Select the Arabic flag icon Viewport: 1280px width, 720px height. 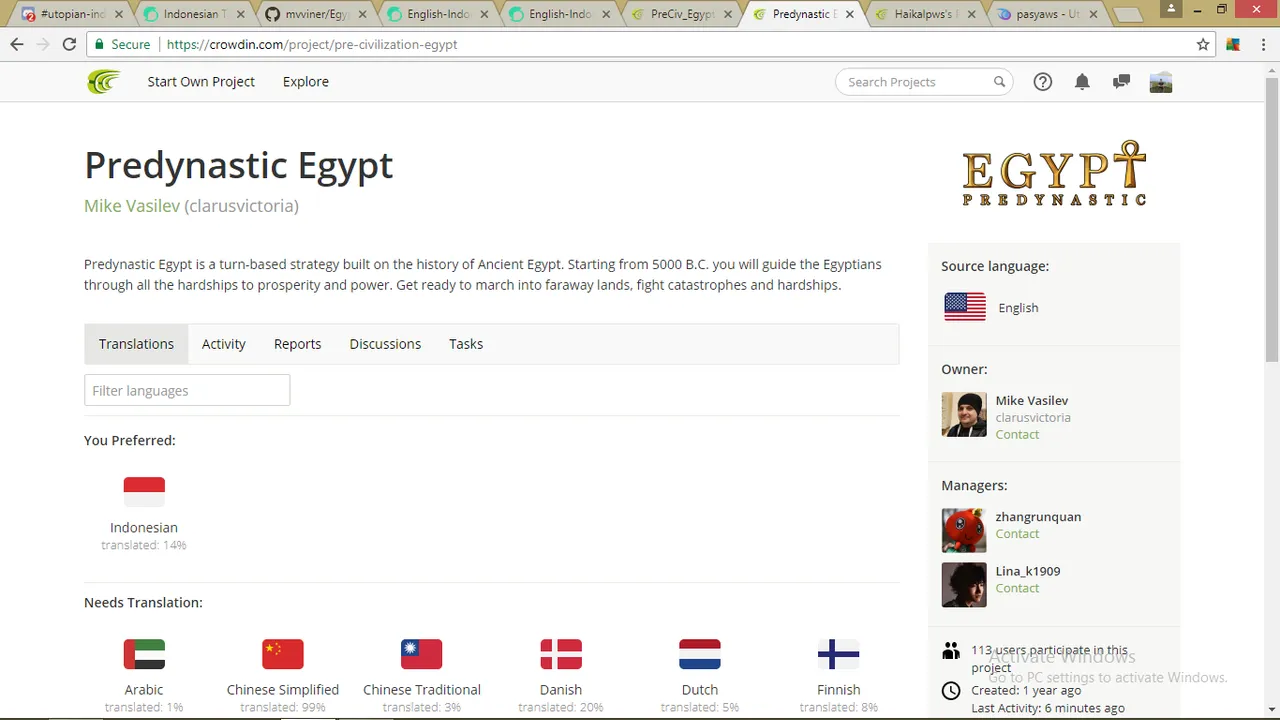click(x=144, y=654)
